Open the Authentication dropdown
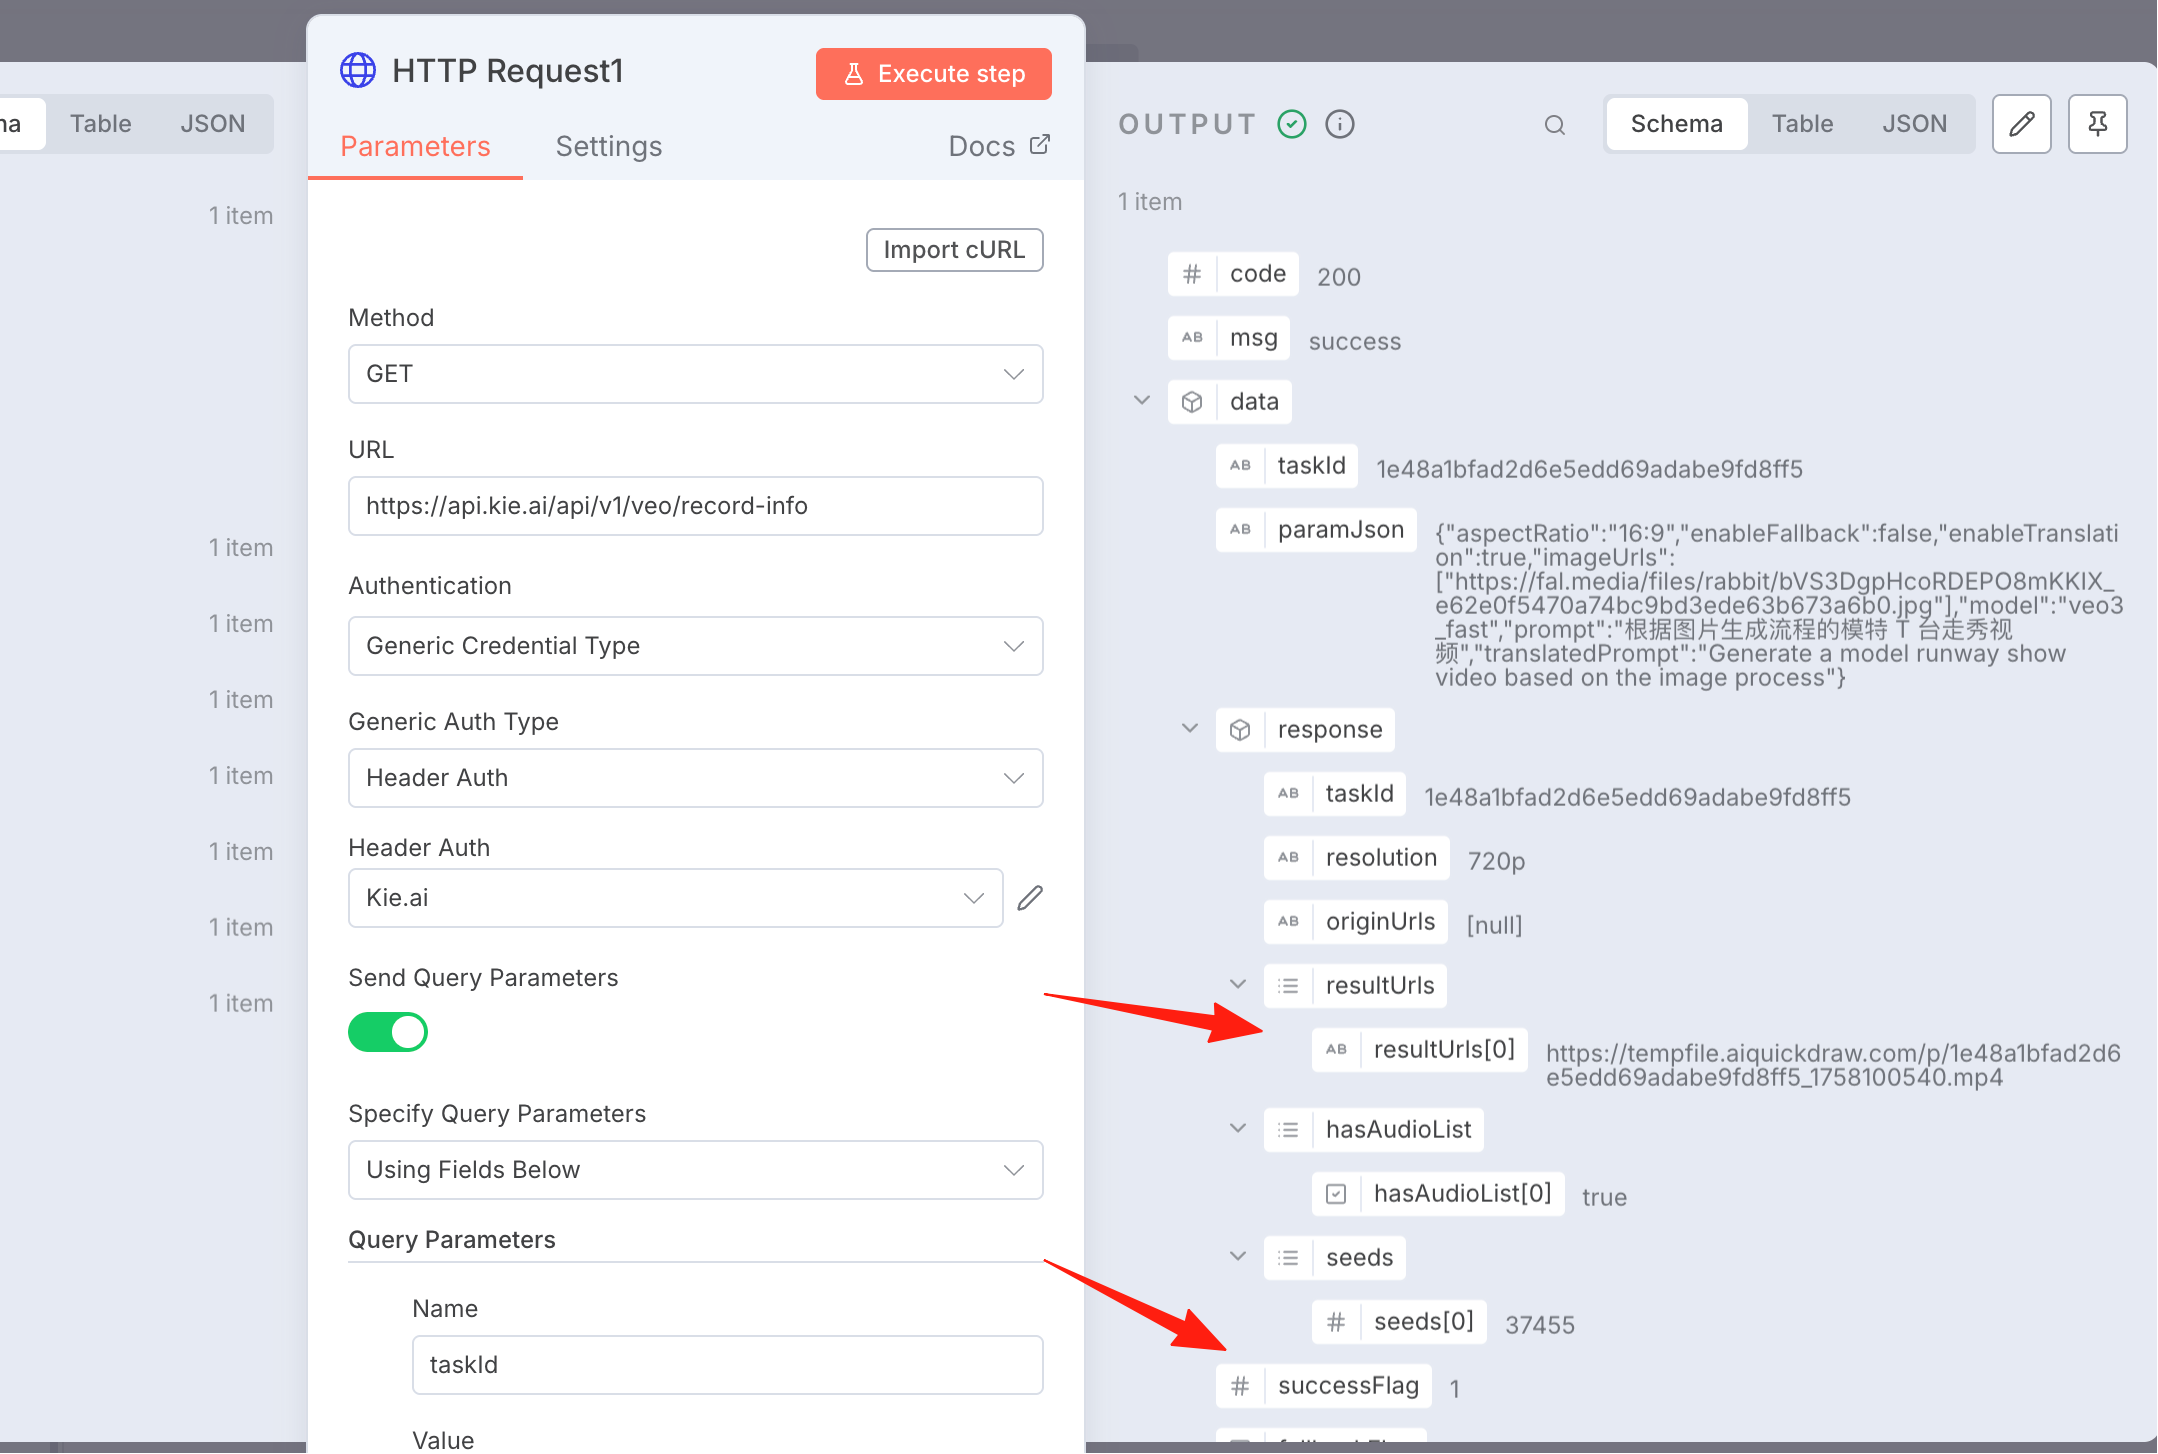This screenshot has height=1454, width=2158. click(x=695, y=646)
